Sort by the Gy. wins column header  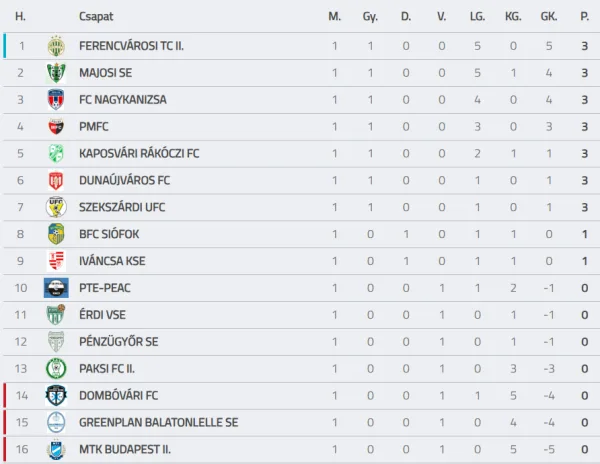click(x=370, y=16)
